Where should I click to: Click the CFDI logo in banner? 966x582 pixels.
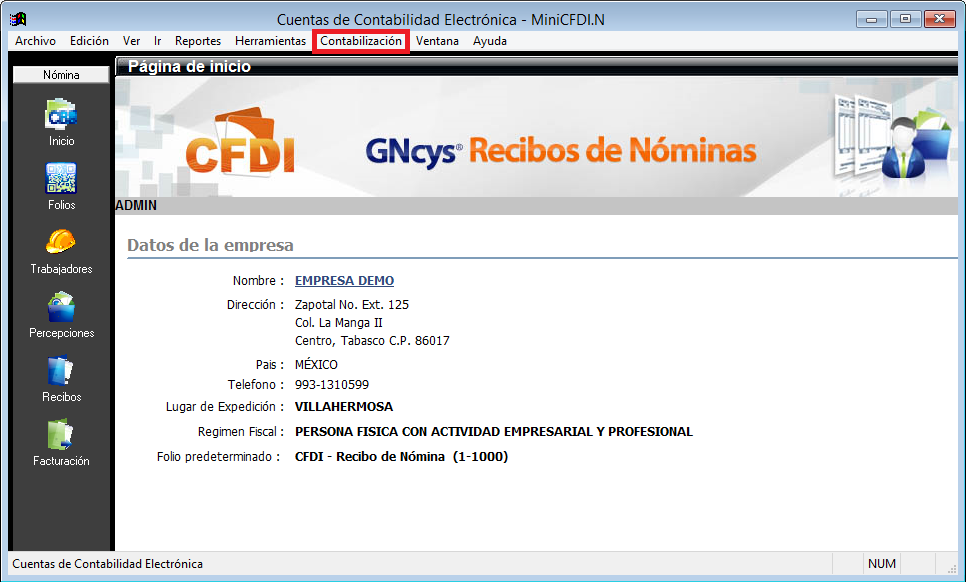241,142
